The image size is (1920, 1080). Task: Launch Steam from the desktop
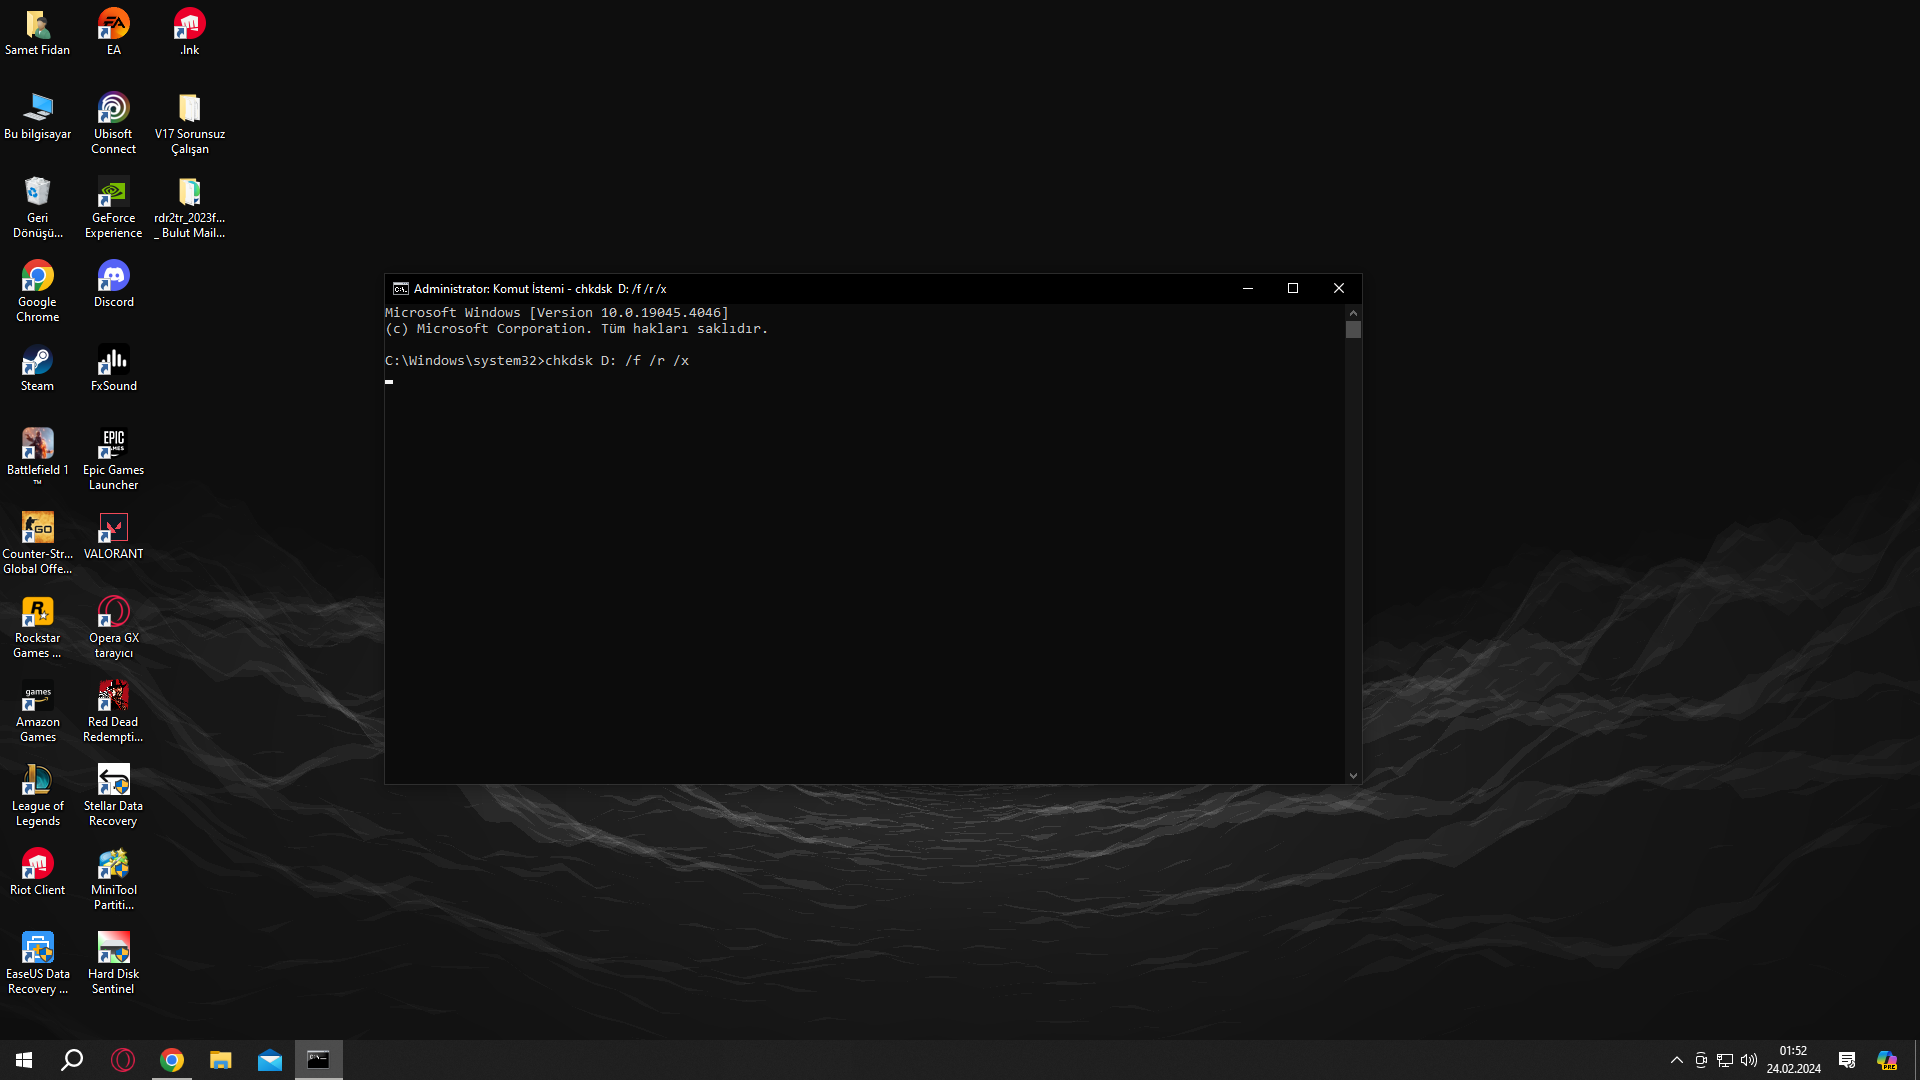[x=37, y=368]
